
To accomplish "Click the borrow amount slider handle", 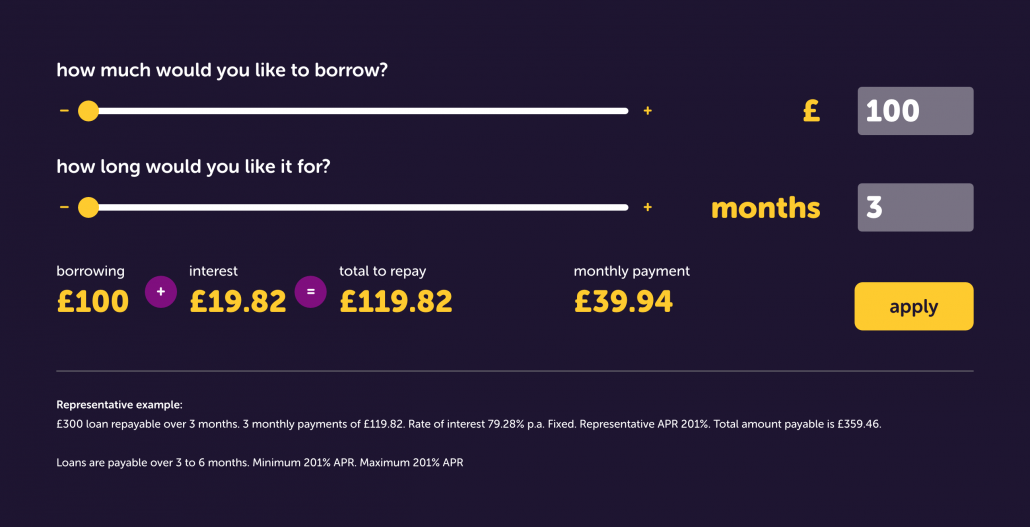I will (88, 111).
